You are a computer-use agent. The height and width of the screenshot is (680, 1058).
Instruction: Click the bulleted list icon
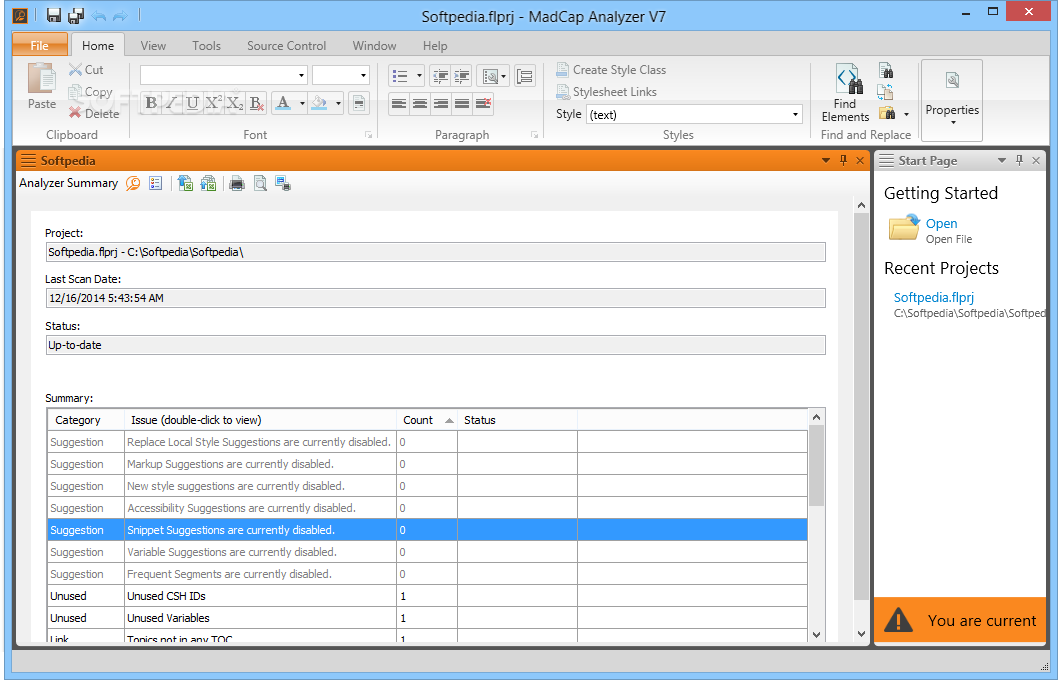tap(401, 76)
